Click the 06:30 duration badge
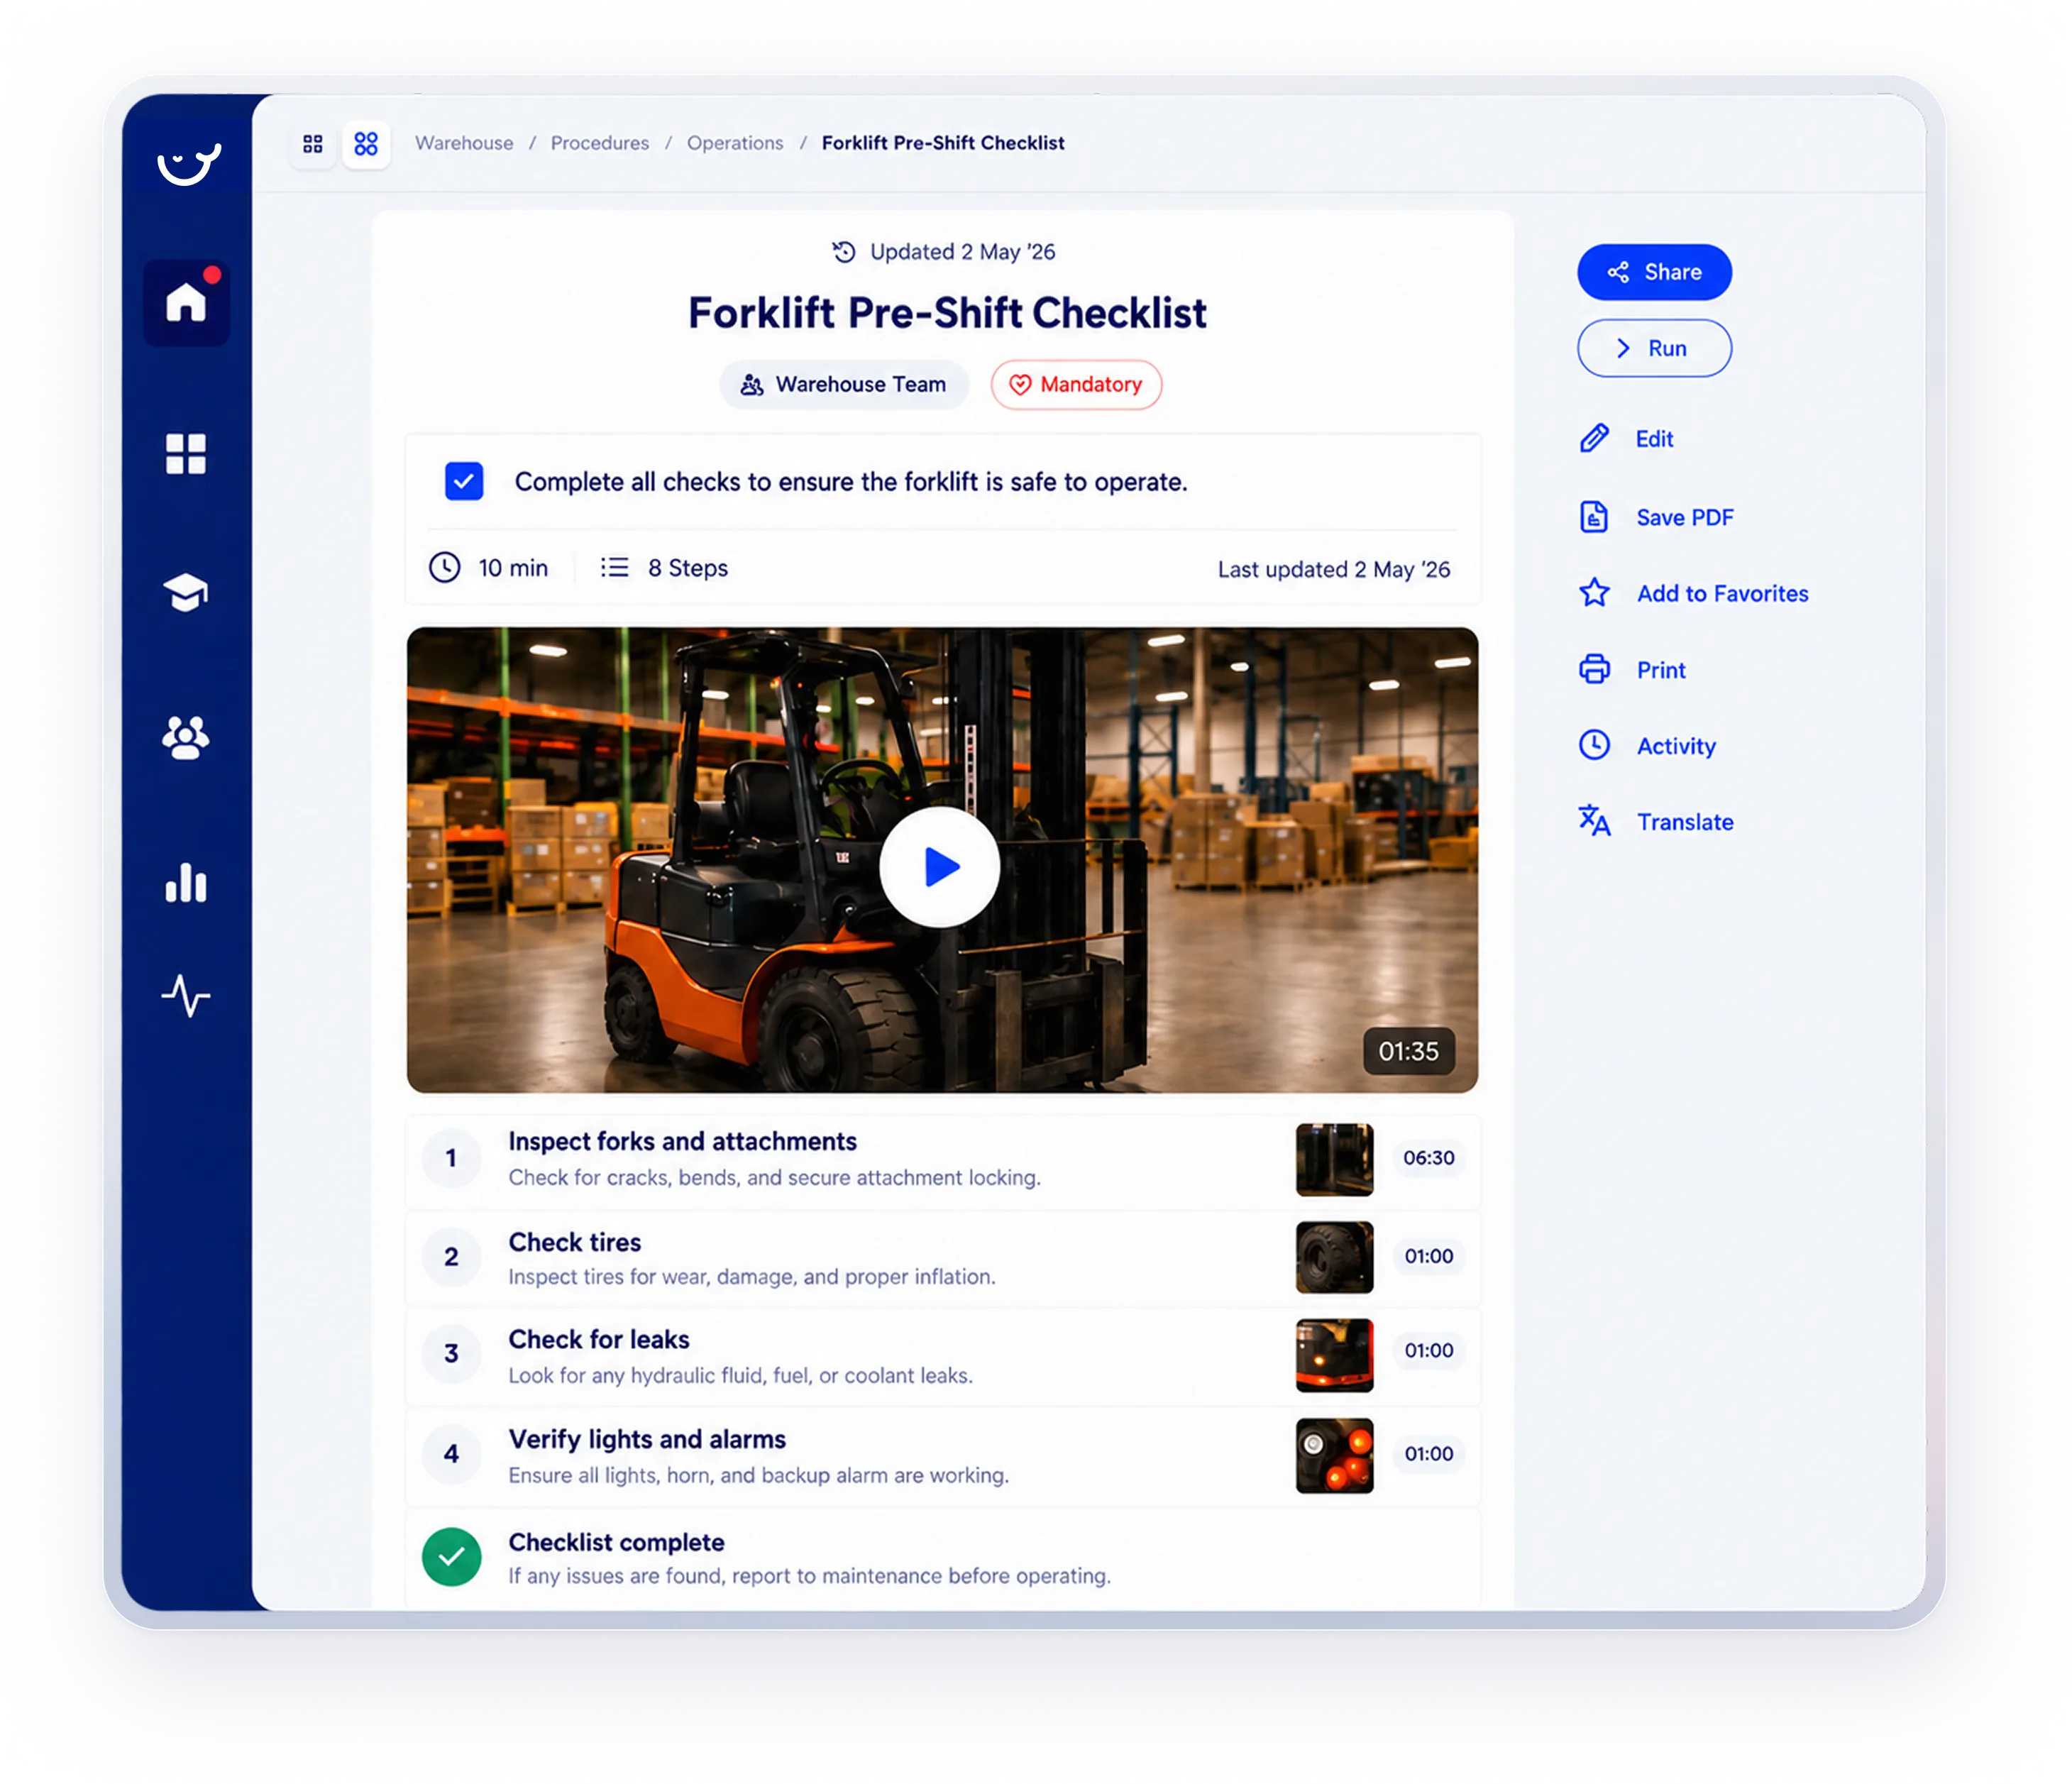This screenshot has width=2072, height=1784. click(x=1428, y=1158)
